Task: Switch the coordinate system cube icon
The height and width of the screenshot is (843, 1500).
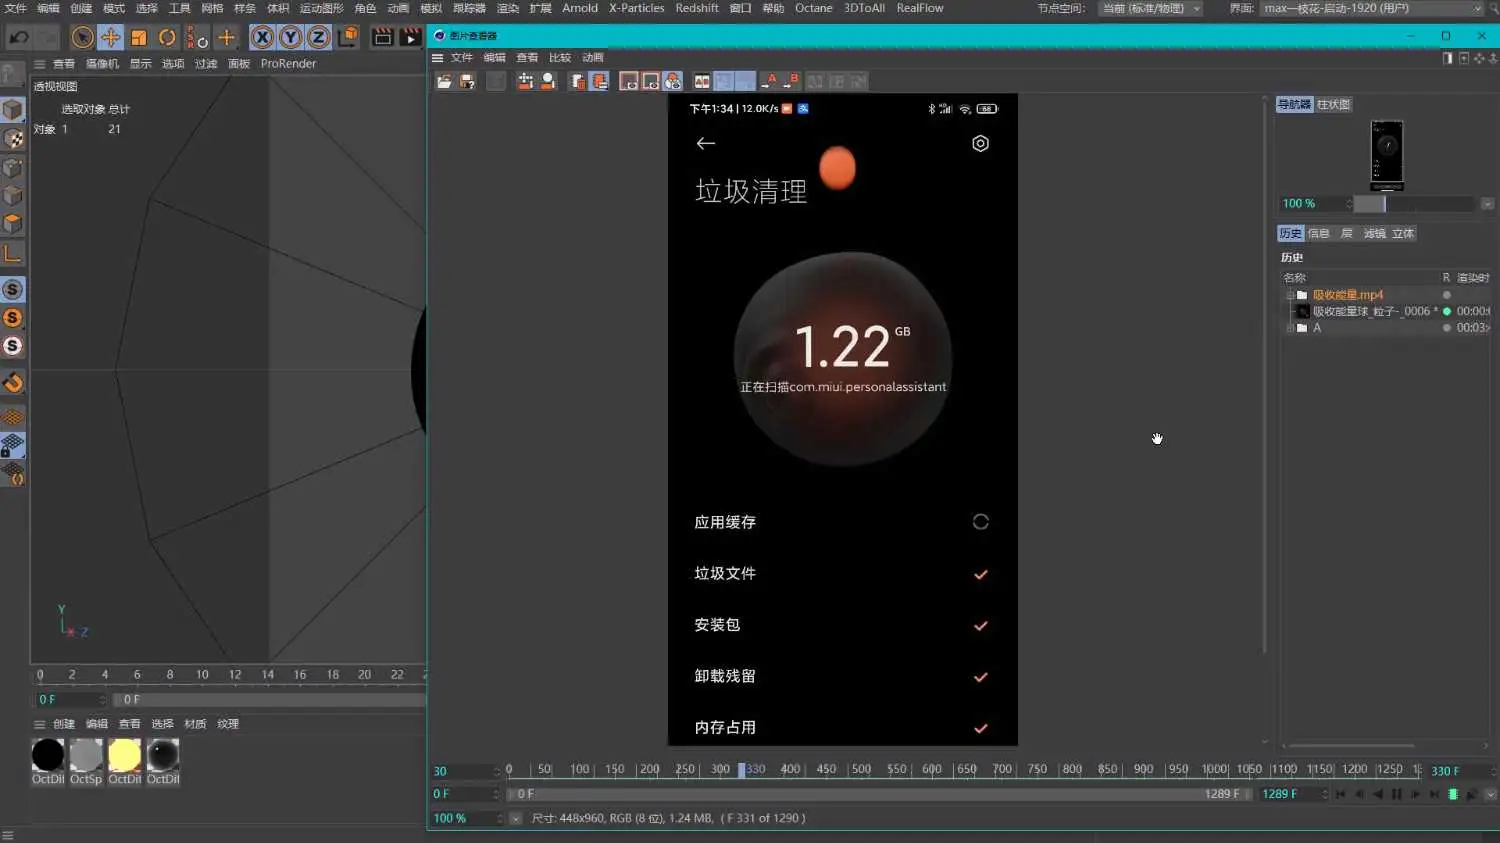Action: (x=347, y=37)
